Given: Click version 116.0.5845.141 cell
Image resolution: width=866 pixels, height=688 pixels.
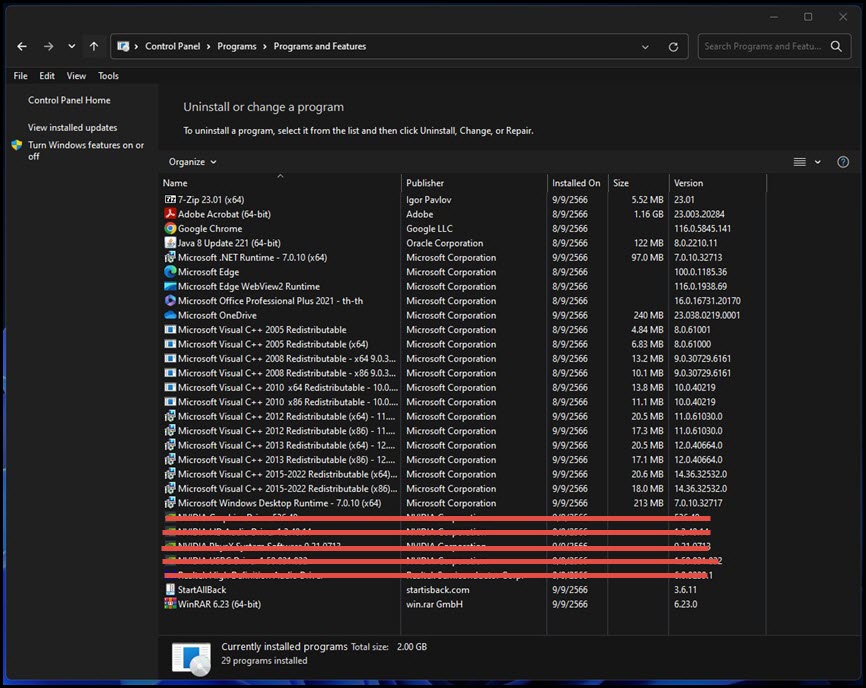Looking at the screenshot, I should point(702,228).
